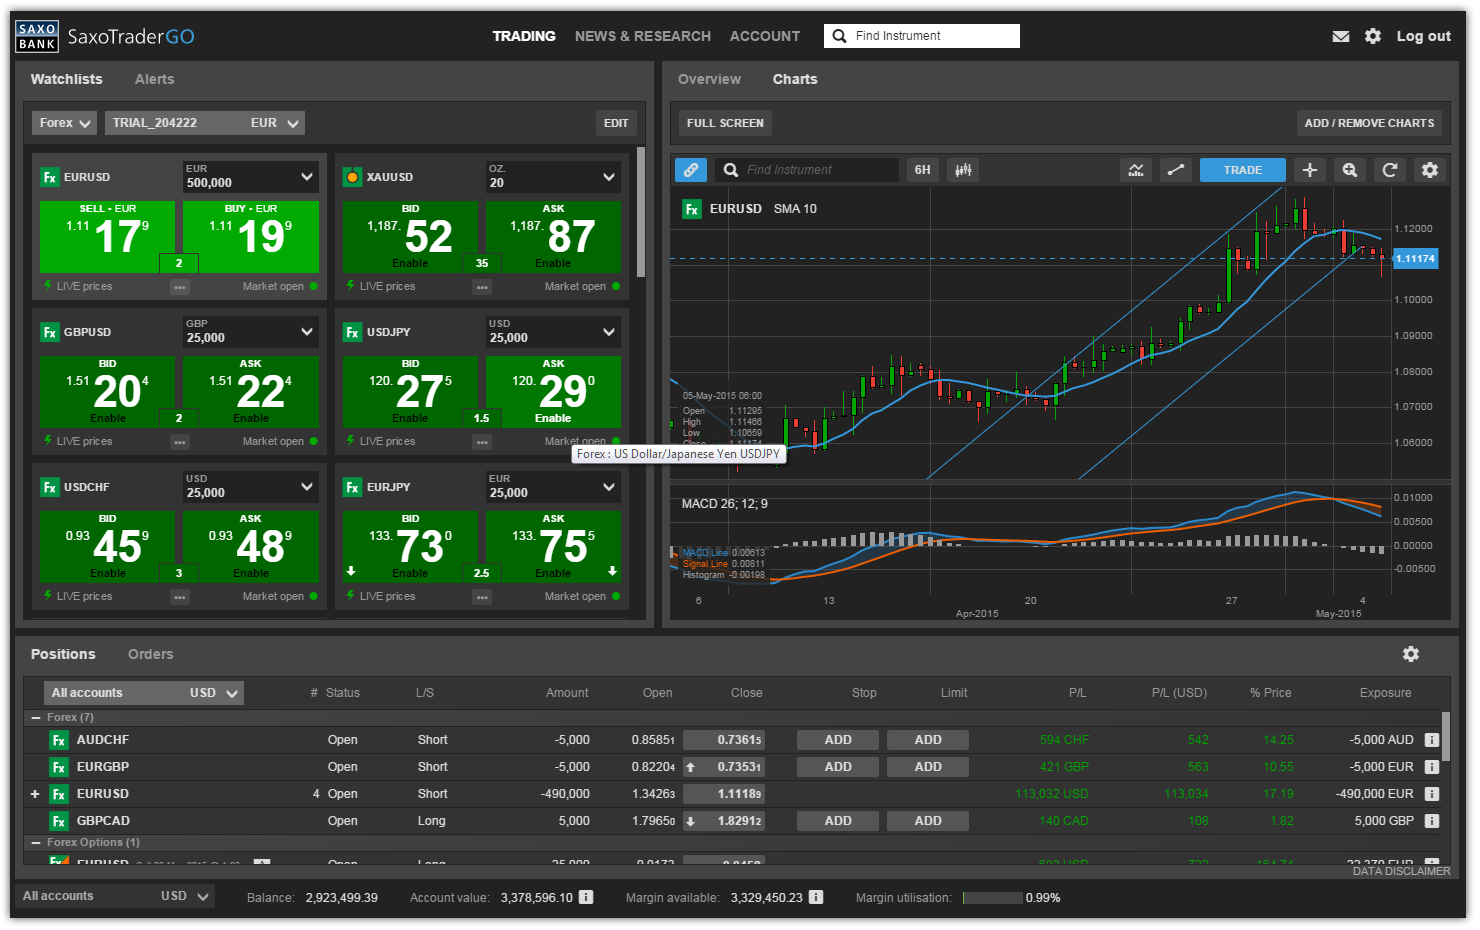The width and height of the screenshot is (1480, 930).
Task: Open the XAUUSD tile more-options icon
Action: 482,287
